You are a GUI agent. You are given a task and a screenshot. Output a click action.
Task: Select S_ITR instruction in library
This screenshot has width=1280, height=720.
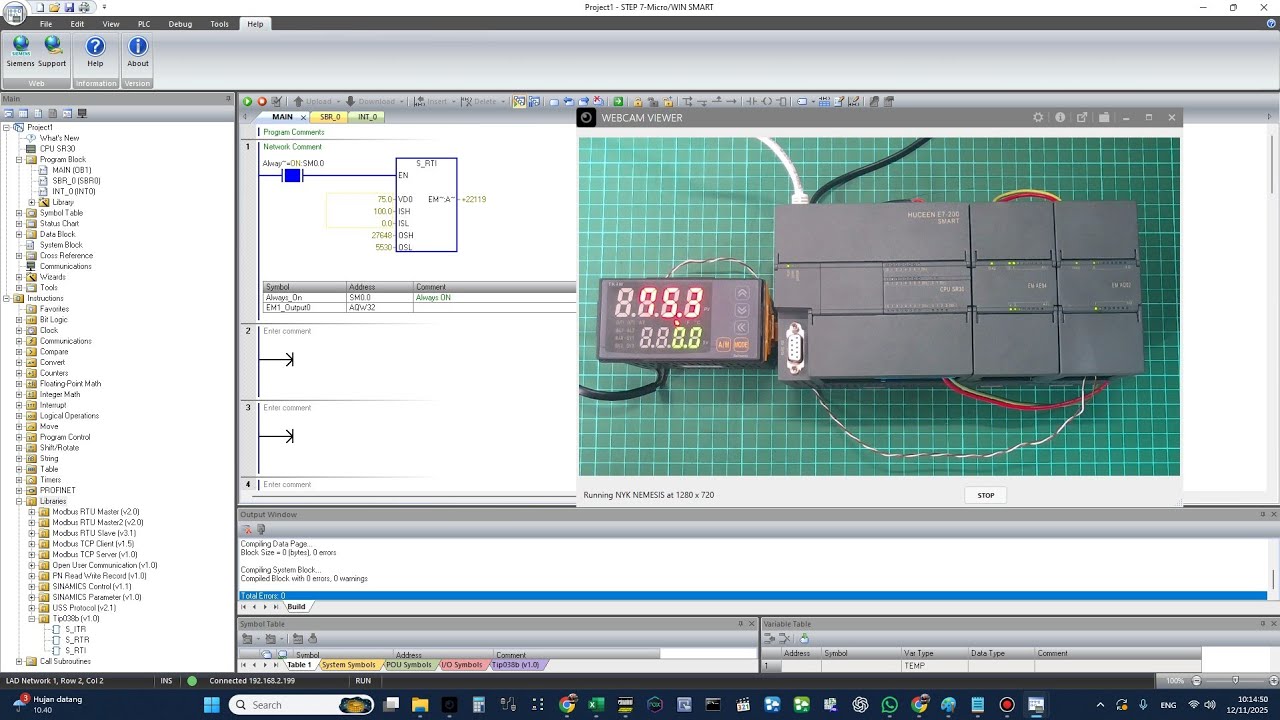click(76, 629)
